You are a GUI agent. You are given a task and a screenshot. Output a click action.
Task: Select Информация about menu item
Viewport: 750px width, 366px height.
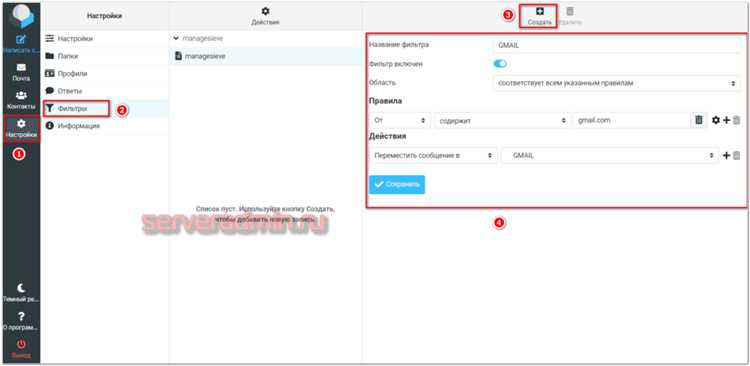pos(105,126)
